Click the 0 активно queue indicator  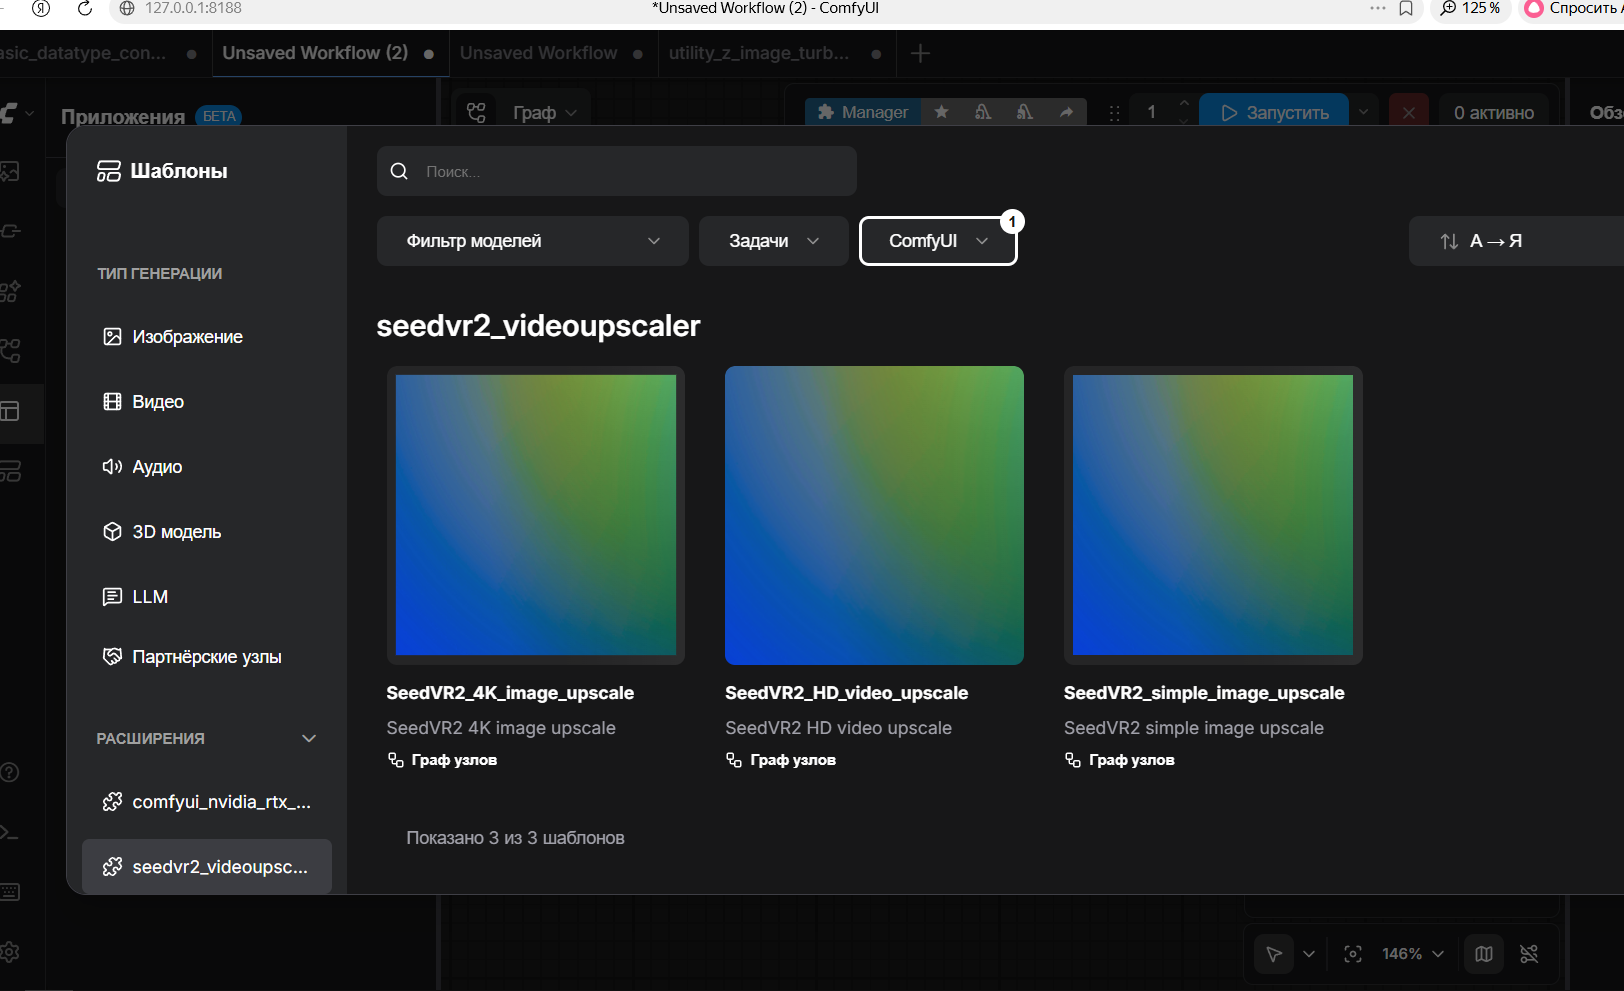pyautogui.click(x=1494, y=113)
